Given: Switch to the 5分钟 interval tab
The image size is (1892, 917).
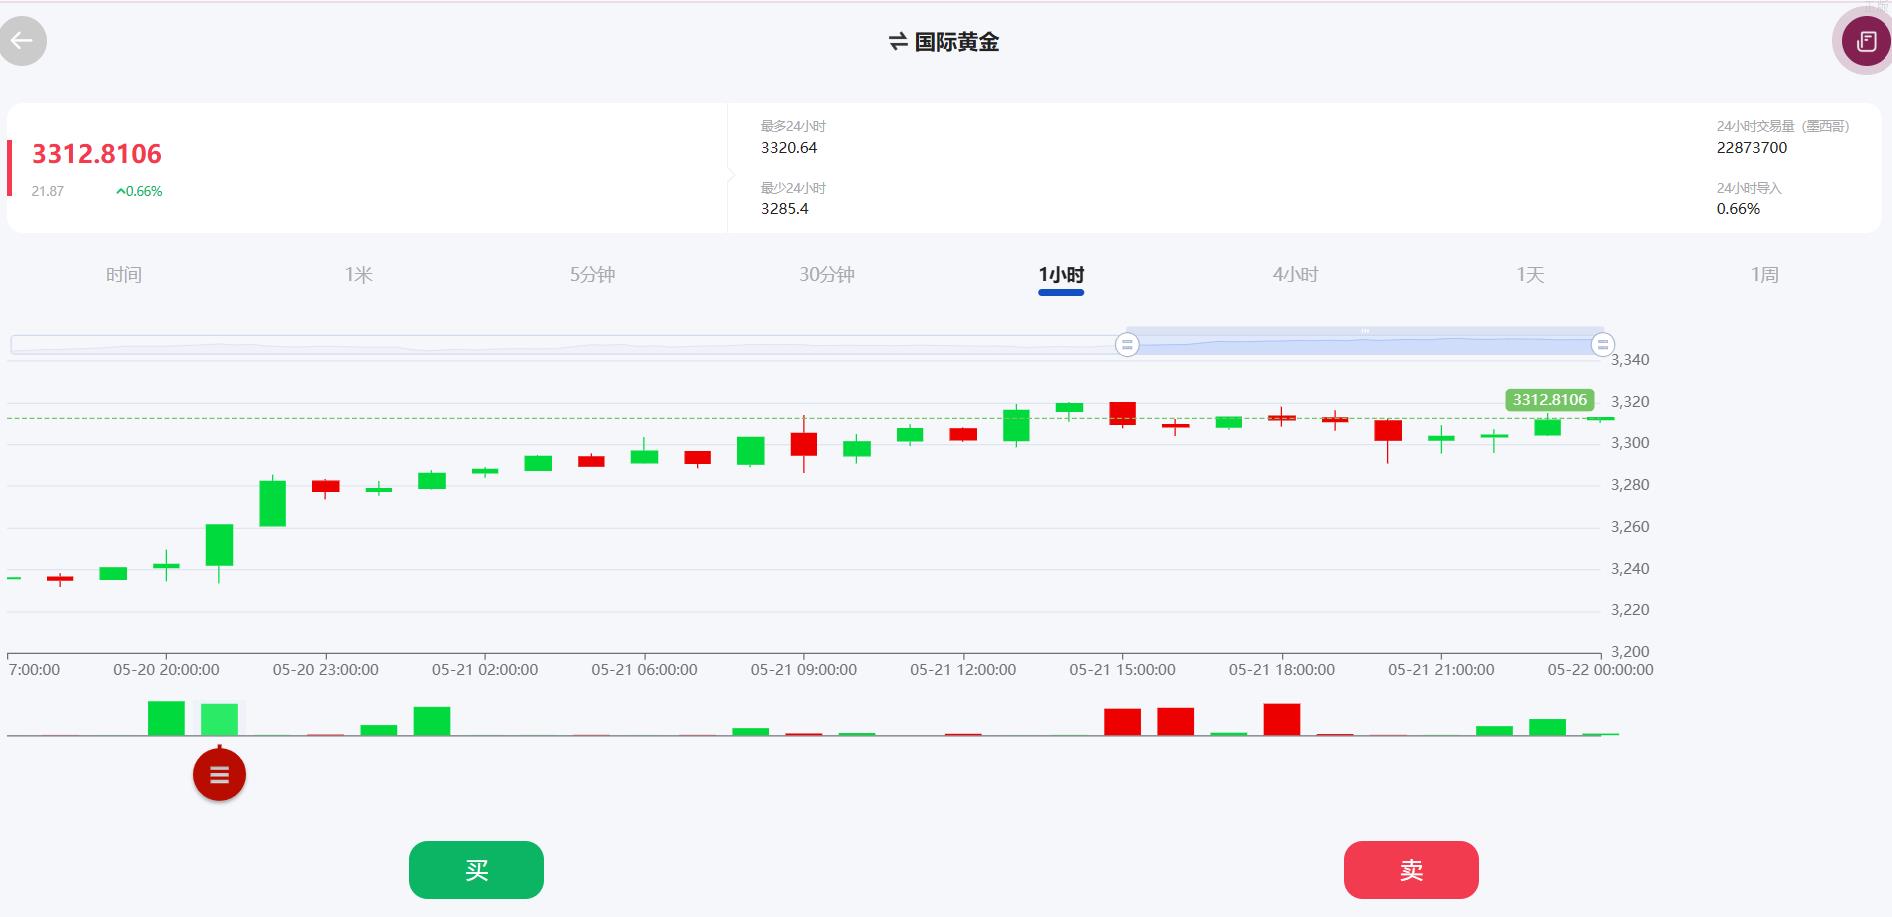Looking at the screenshot, I should pos(592,275).
